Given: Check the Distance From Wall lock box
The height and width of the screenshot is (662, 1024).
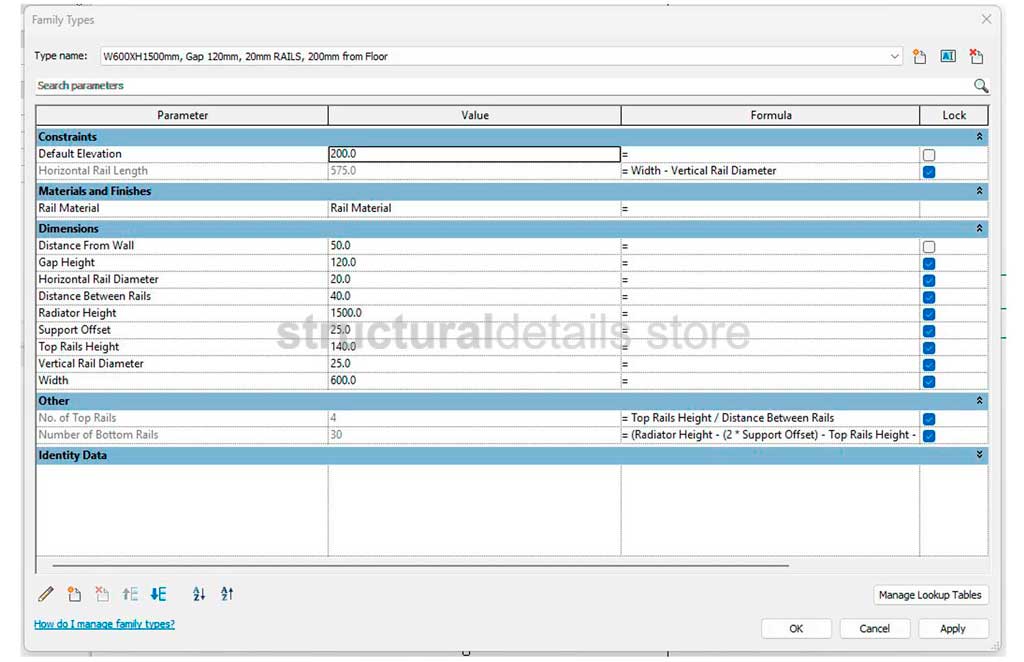Looking at the screenshot, I should pos(929,246).
